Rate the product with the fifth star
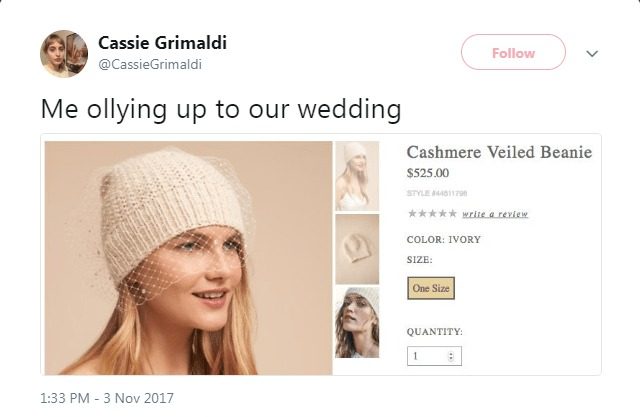The image size is (640, 417). pos(452,213)
